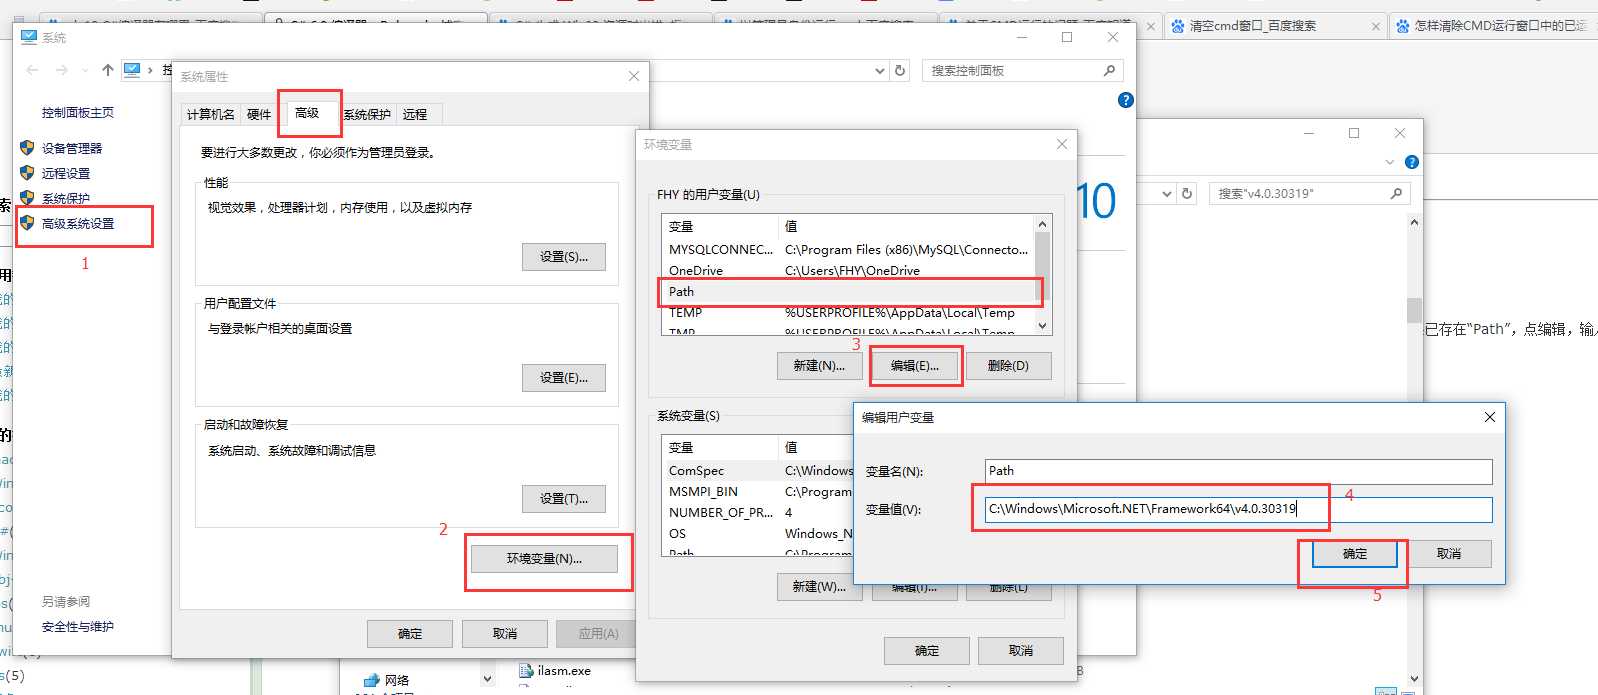Delete user variable with 删除(D)
The height and width of the screenshot is (695, 1598).
(1008, 366)
